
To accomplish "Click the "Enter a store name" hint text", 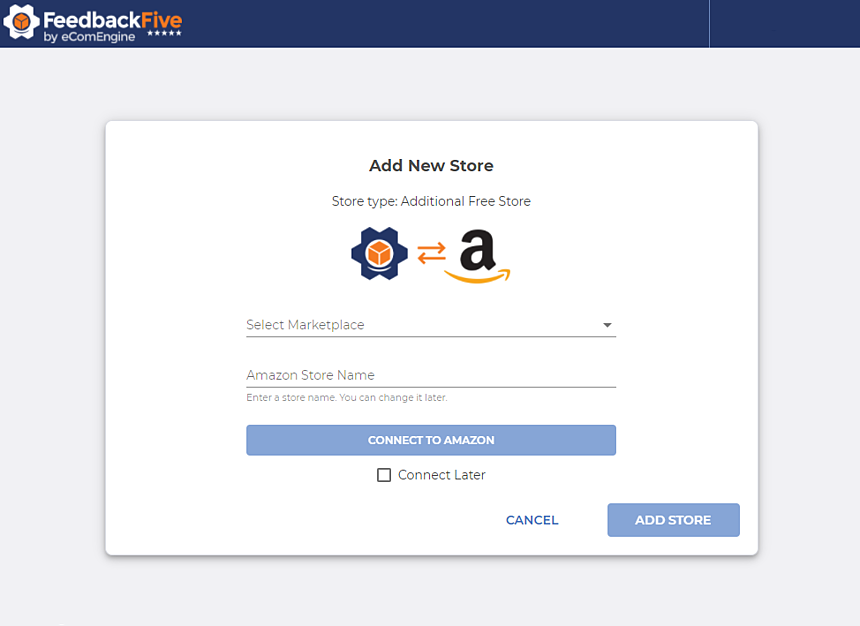I will [346, 398].
